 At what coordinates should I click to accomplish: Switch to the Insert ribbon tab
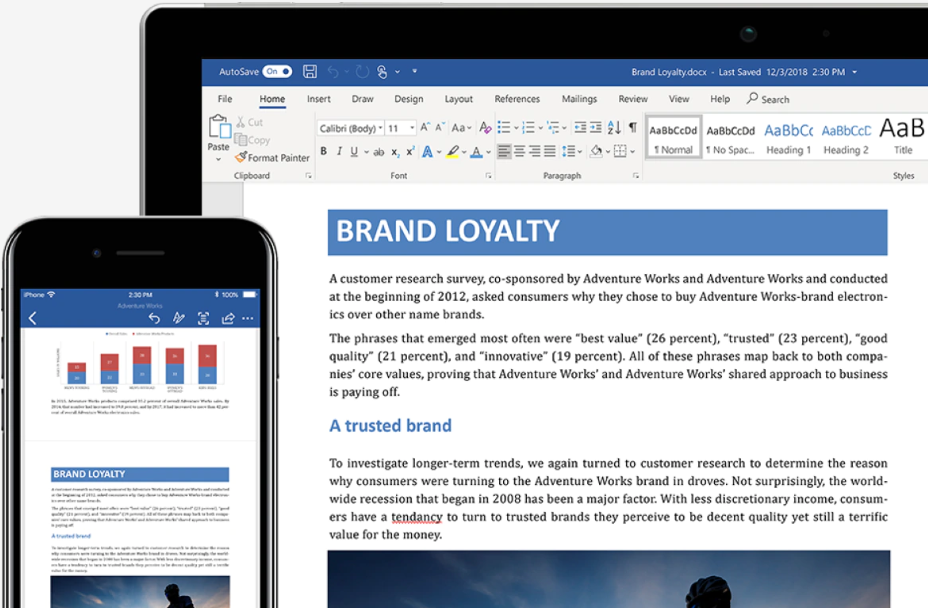(319, 99)
